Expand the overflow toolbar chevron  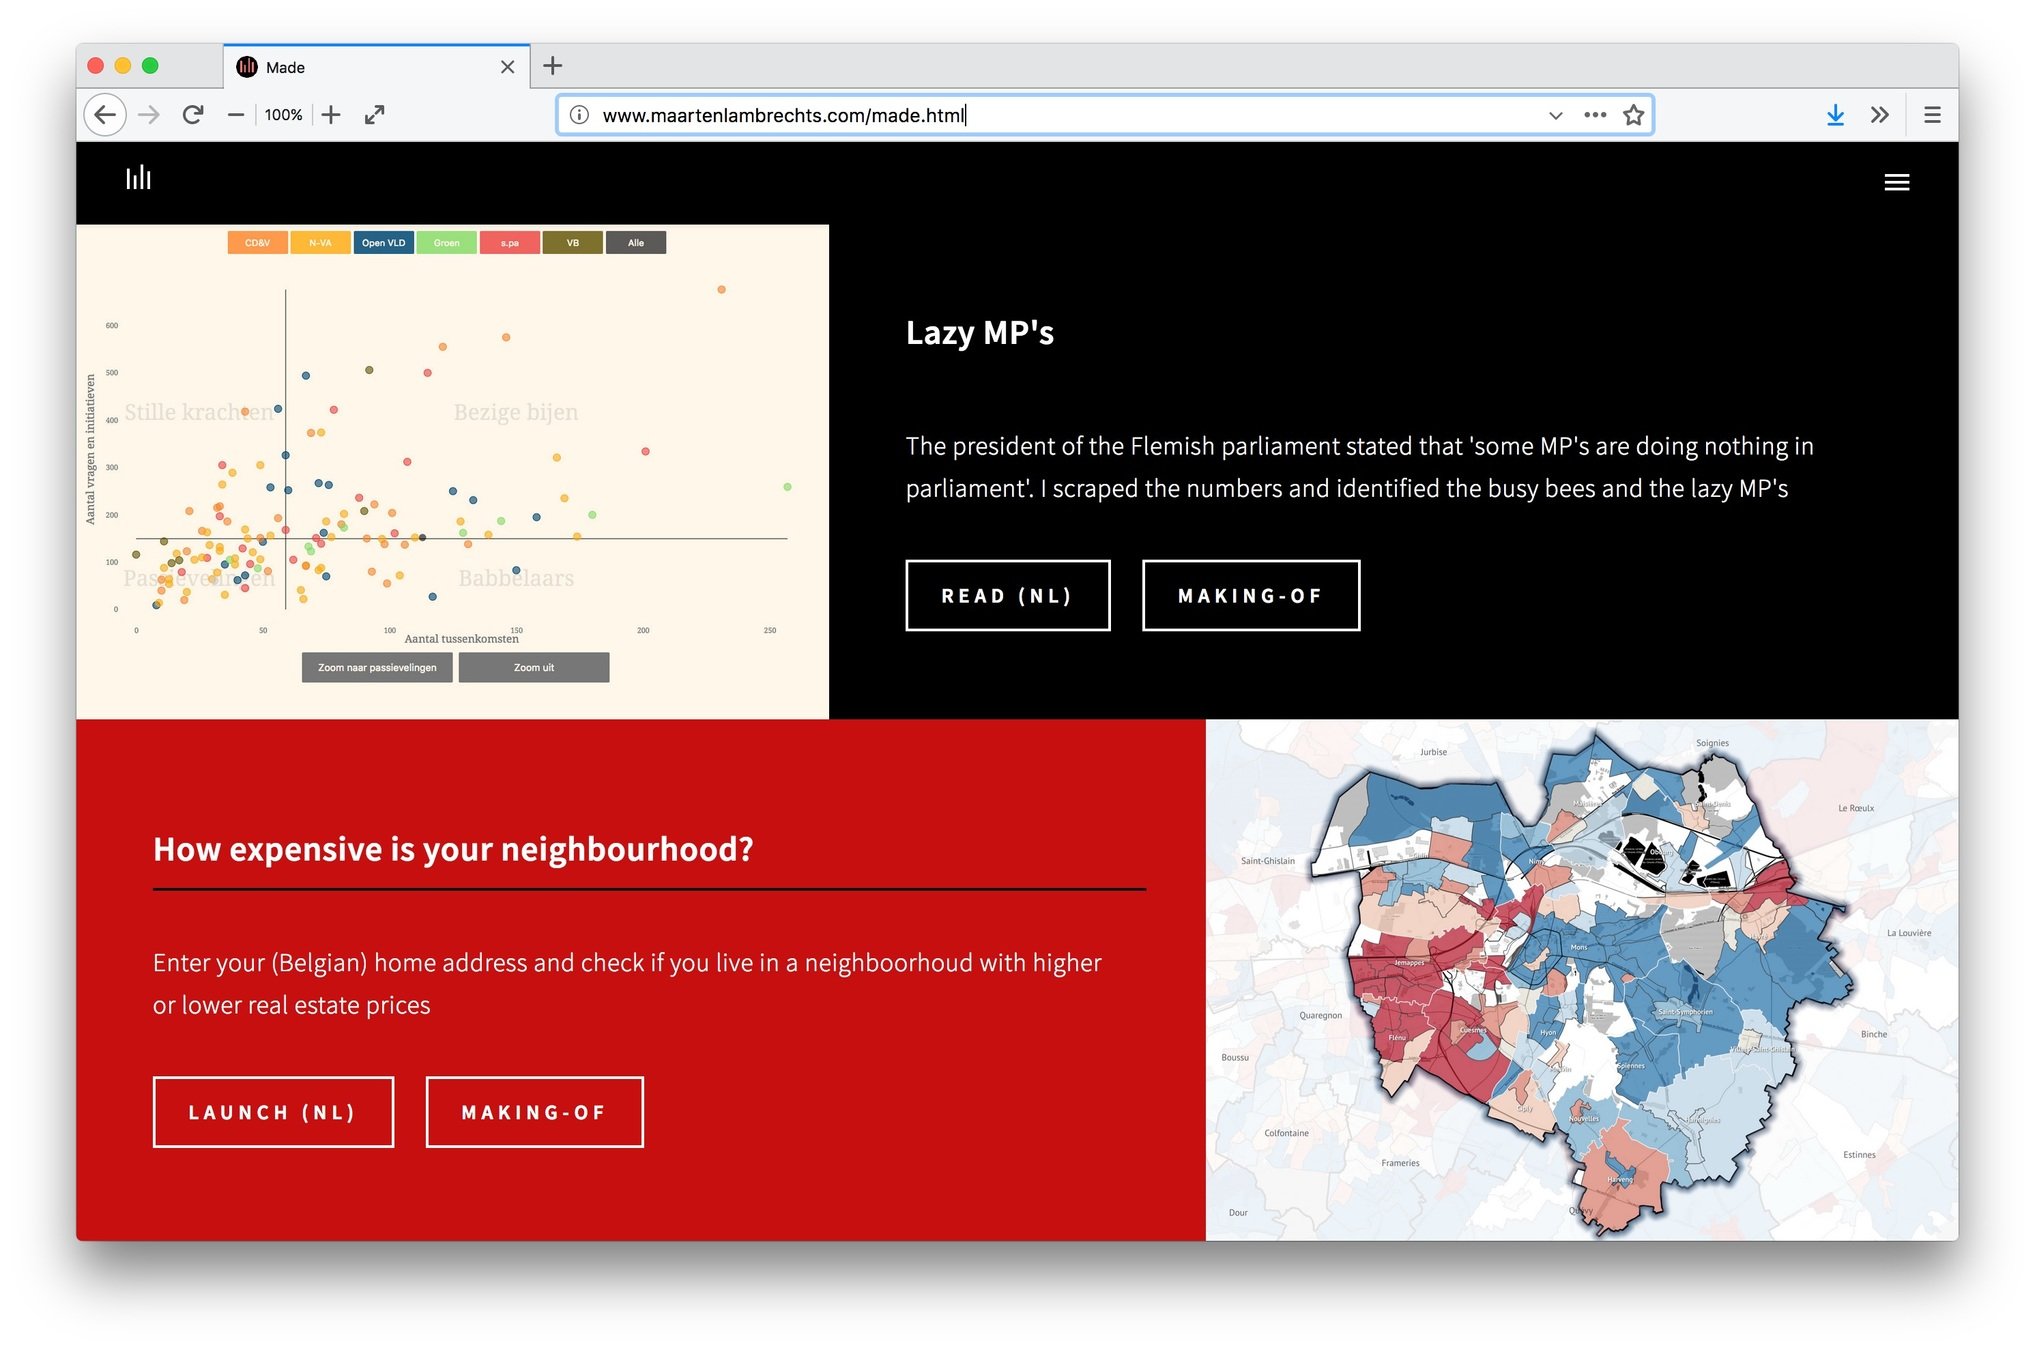coord(1880,115)
